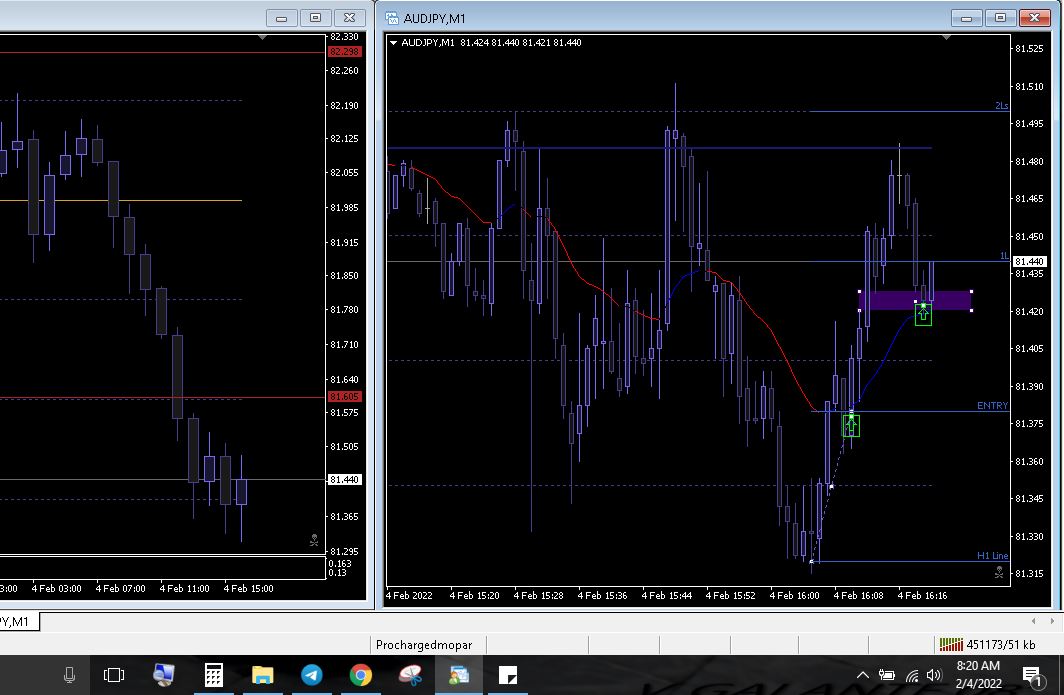Open Telegram from the taskbar

(x=312, y=675)
